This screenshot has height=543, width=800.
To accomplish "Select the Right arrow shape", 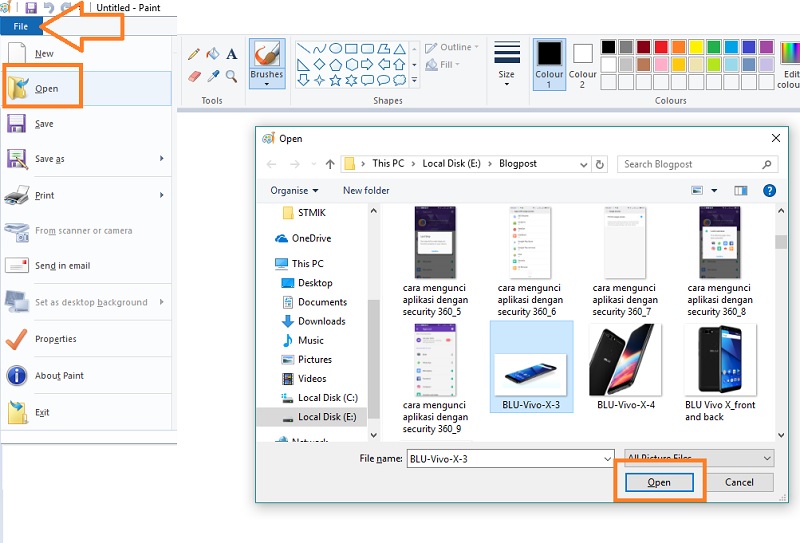I will click(x=367, y=64).
